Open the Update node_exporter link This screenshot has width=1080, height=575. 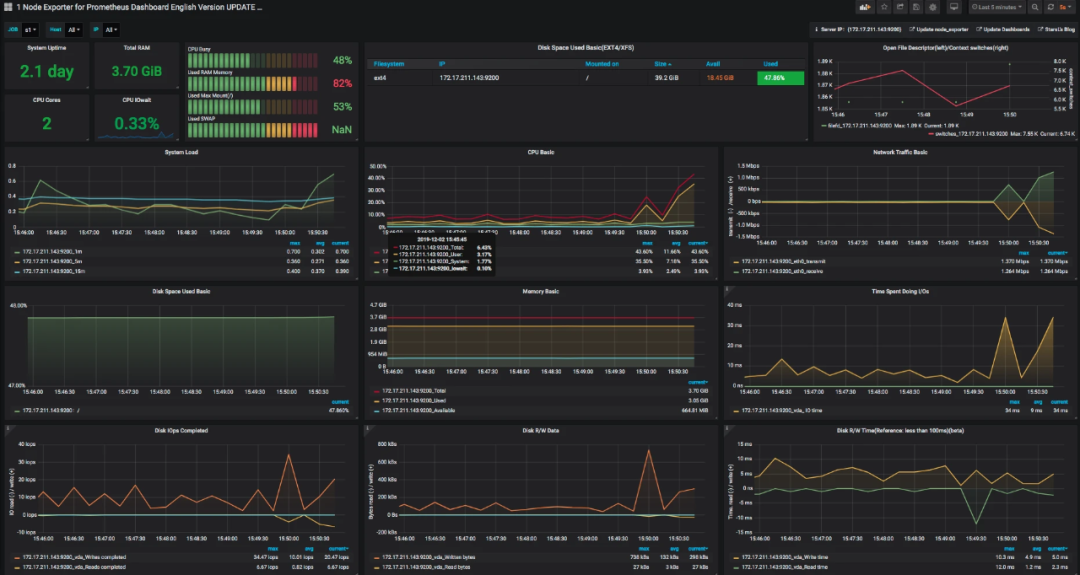(938, 30)
